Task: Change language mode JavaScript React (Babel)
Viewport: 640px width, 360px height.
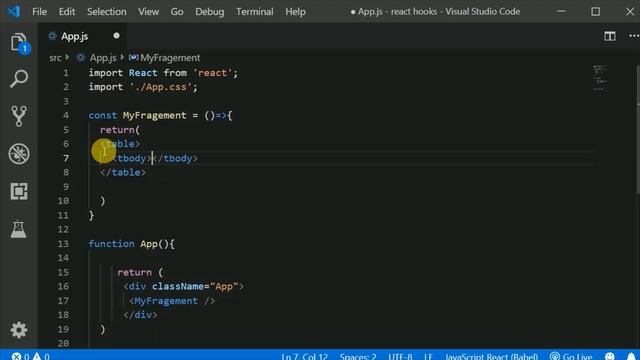Action: point(491,356)
